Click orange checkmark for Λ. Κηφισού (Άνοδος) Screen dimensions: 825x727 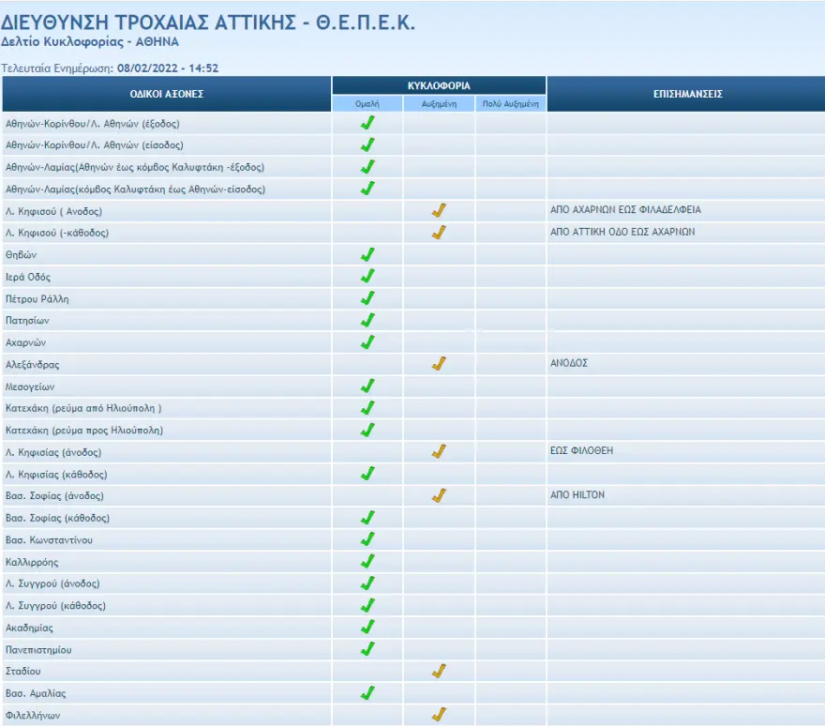coord(438,211)
